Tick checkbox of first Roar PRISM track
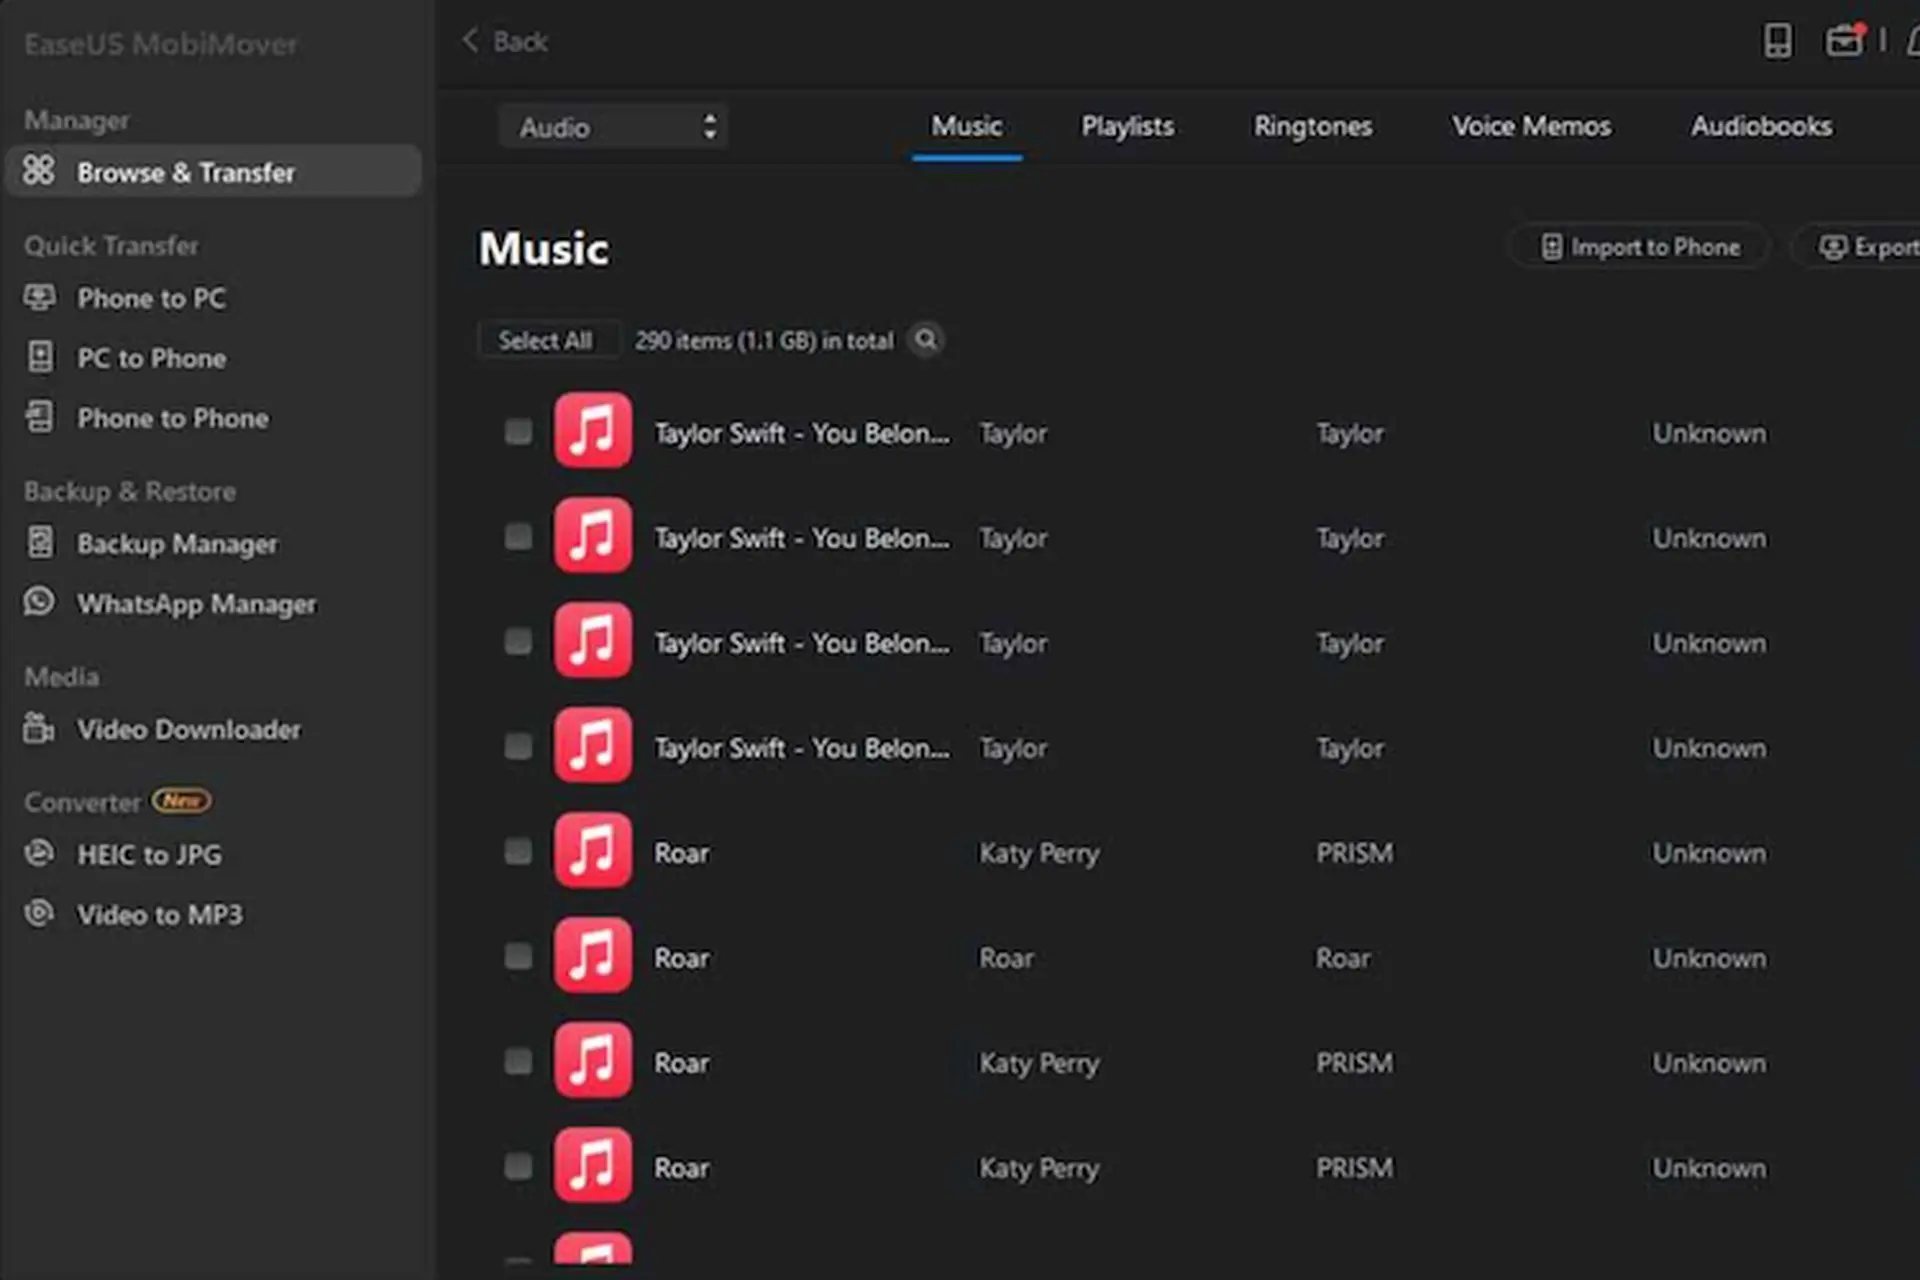The width and height of the screenshot is (1920, 1280). pyautogui.click(x=518, y=851)
